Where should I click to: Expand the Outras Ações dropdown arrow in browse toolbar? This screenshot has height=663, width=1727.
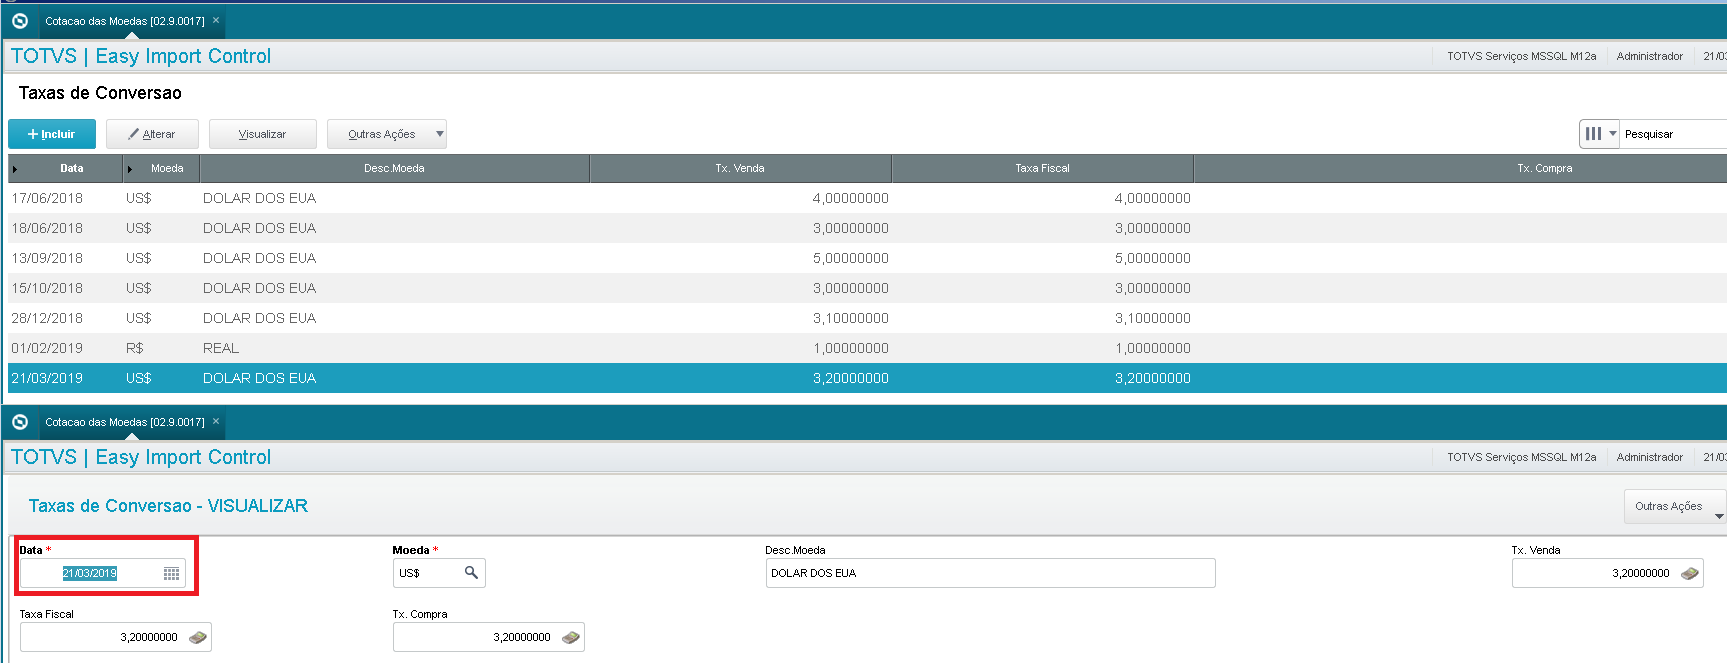(x=439, y=134)
